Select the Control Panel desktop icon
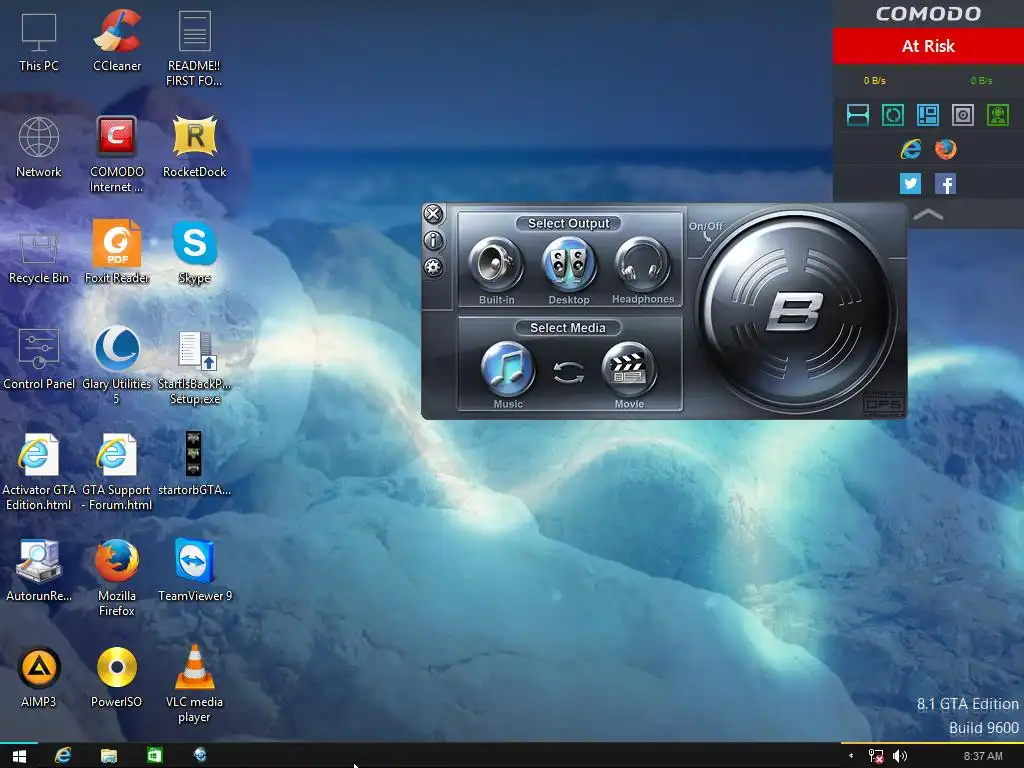 (x=39, y=360)
